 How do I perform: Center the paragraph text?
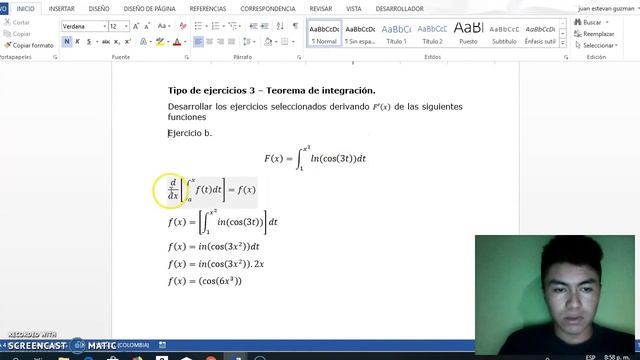point(209,42)
